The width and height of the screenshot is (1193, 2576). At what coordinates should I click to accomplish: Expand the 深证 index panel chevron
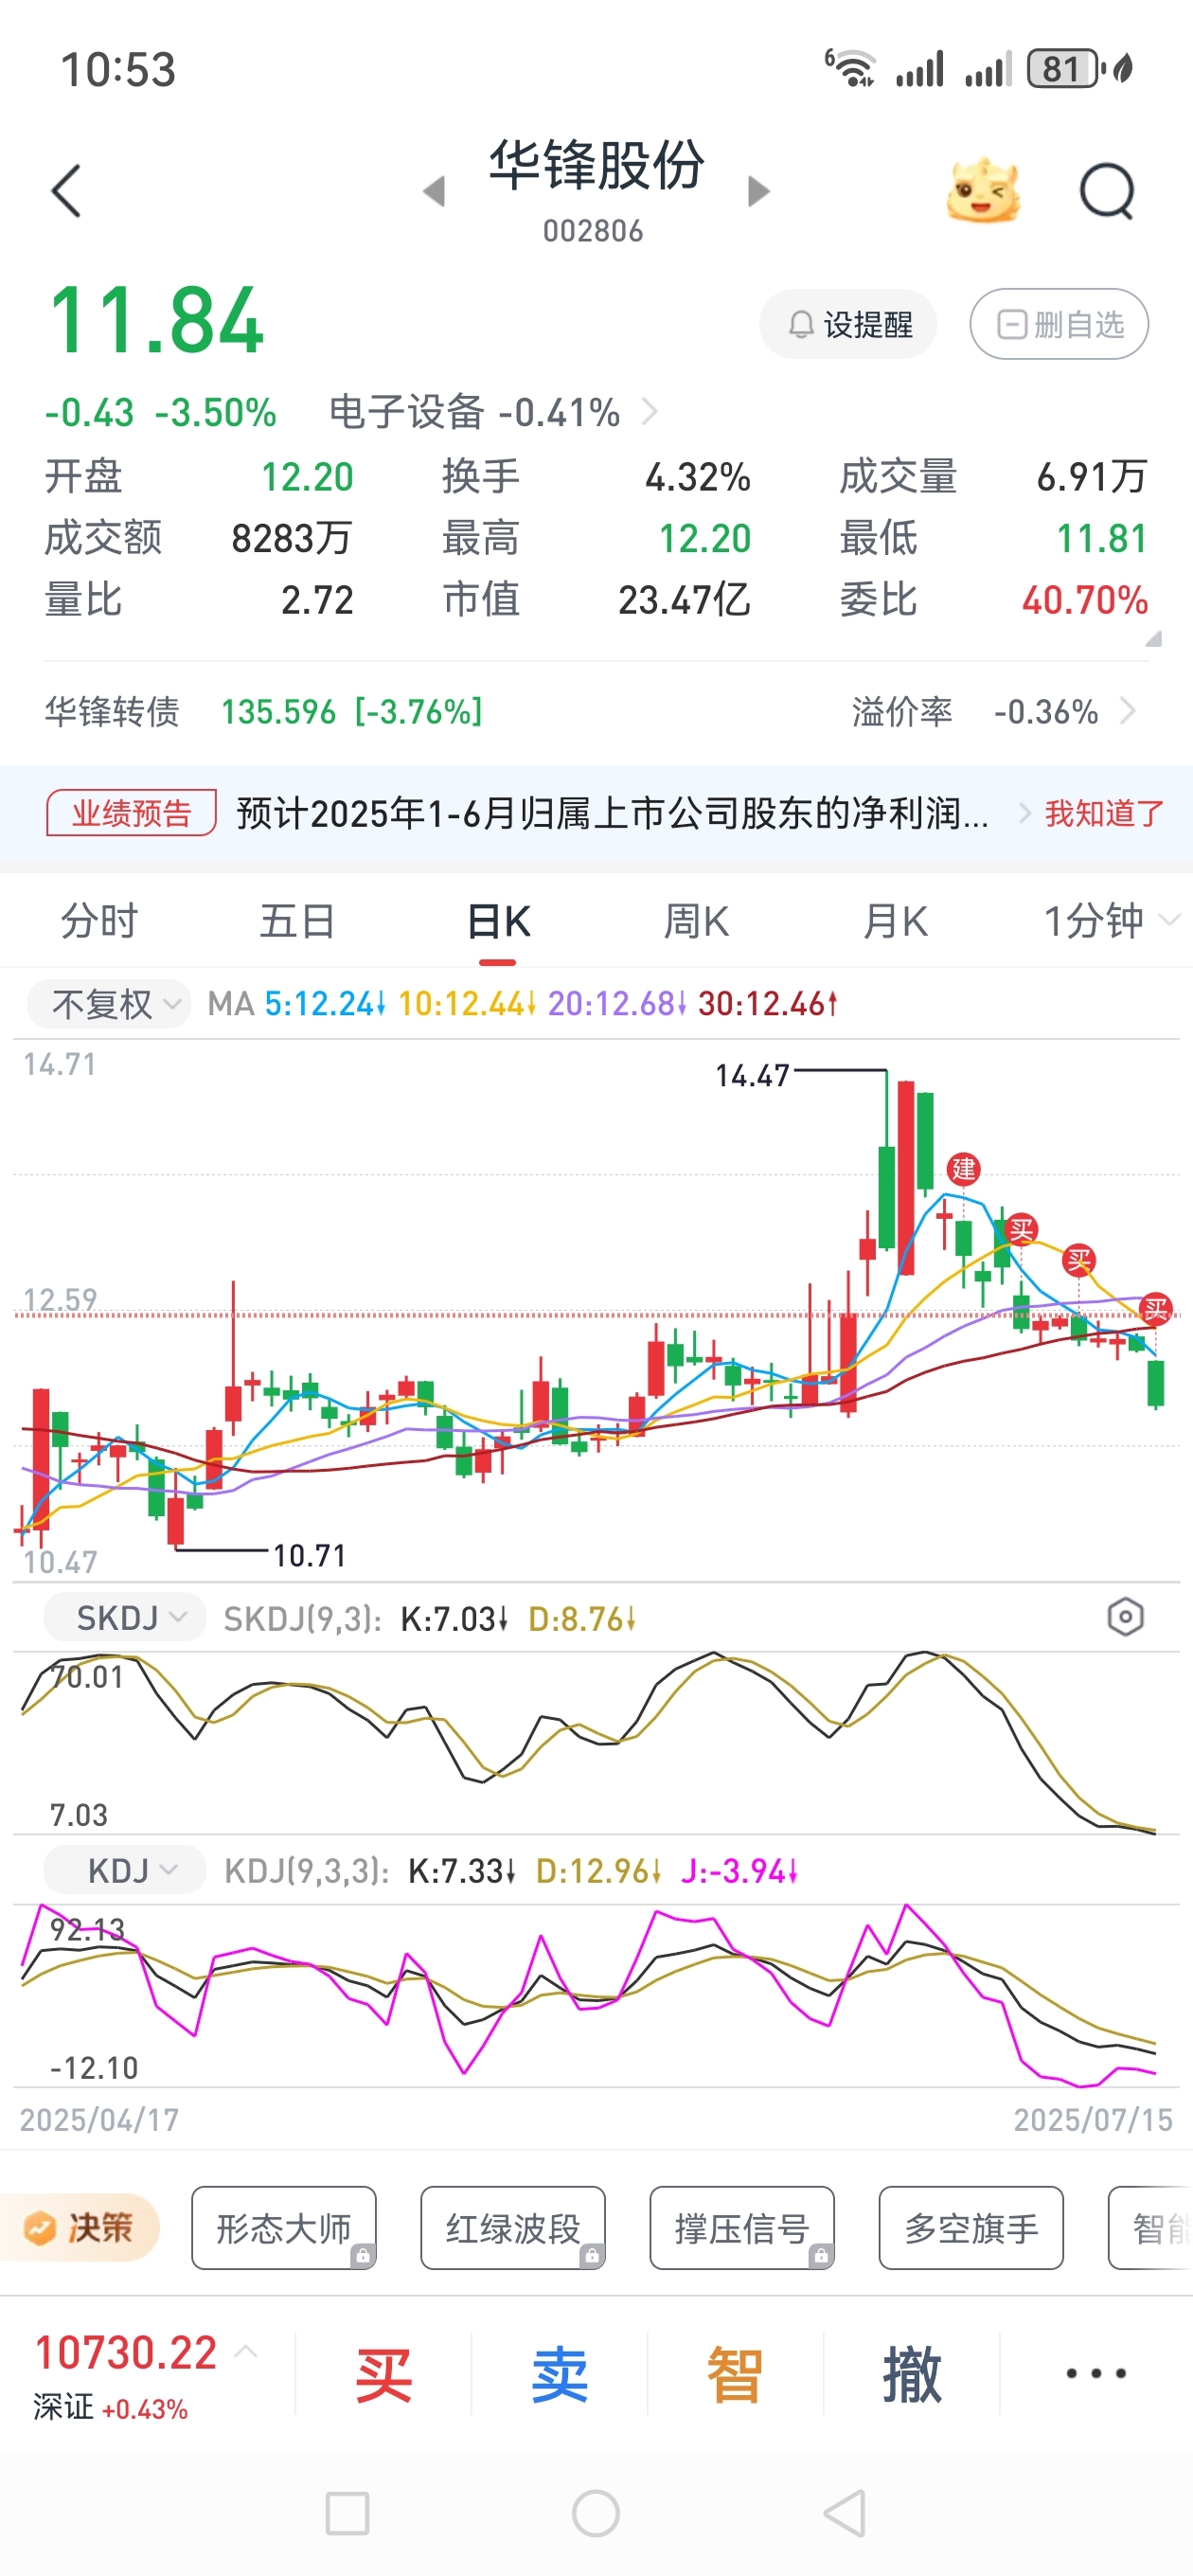coord(246,2352)
